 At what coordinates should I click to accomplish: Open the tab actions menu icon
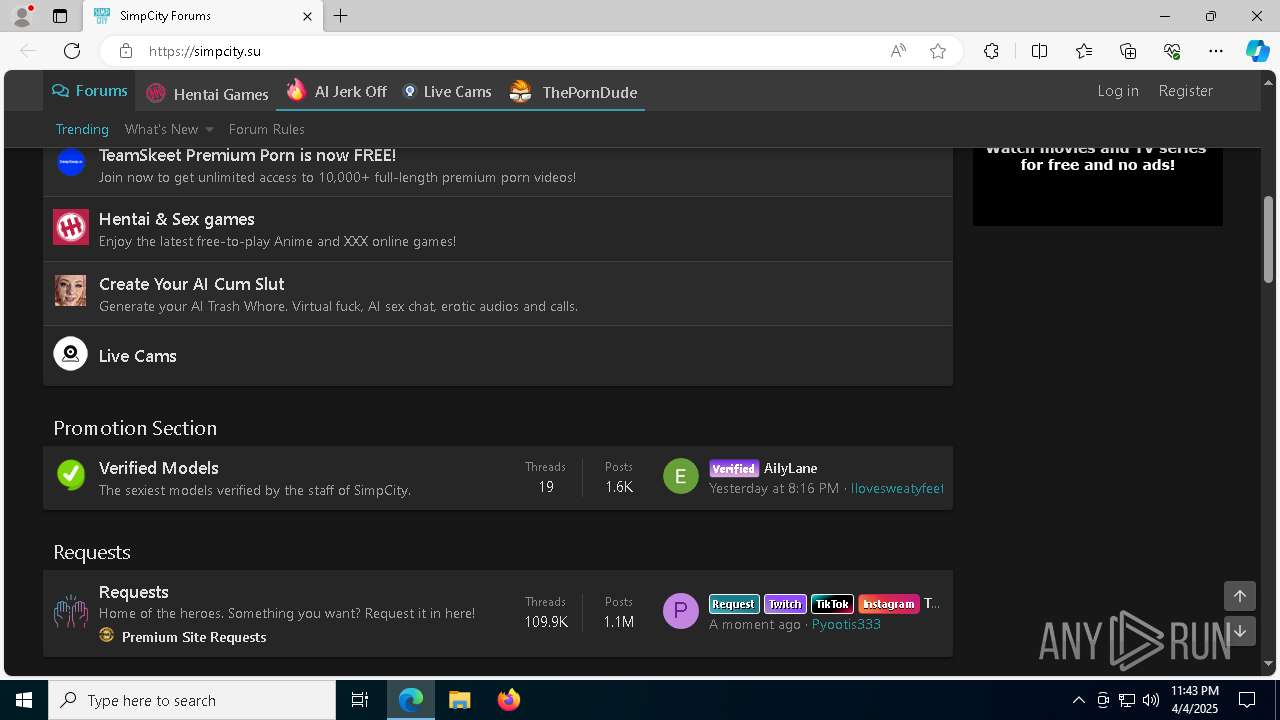[60, 16]
